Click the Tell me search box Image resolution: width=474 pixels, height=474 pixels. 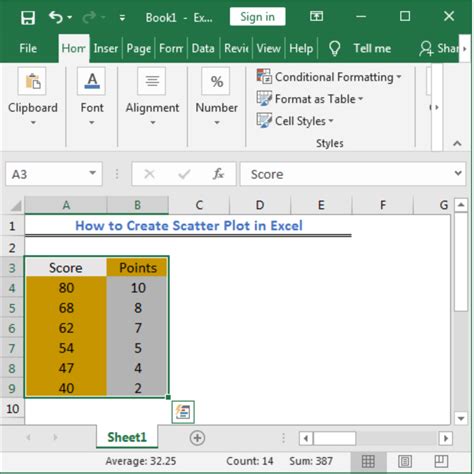[x=372, y=49]
